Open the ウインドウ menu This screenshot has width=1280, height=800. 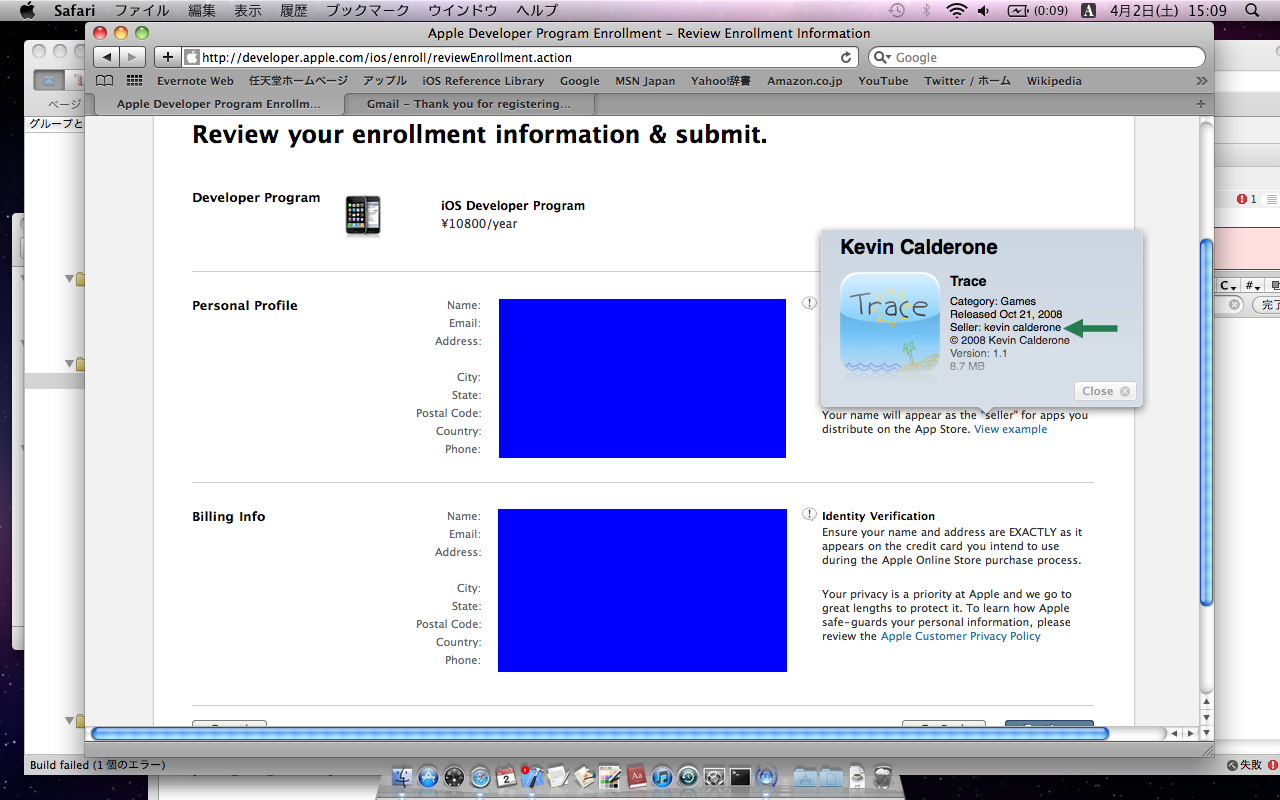(462, 11)
